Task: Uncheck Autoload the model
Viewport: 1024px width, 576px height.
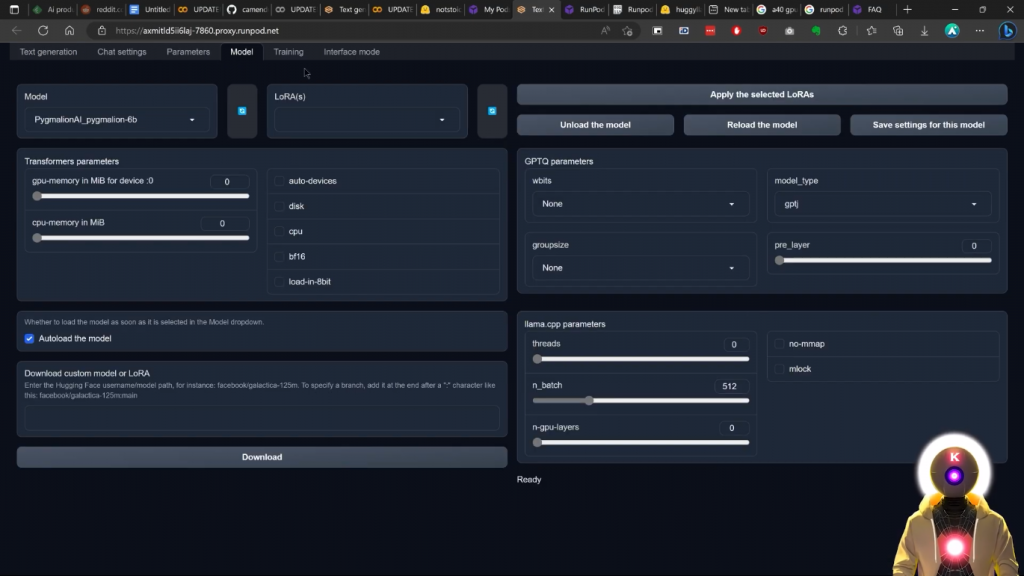Action: pos(30,338)
